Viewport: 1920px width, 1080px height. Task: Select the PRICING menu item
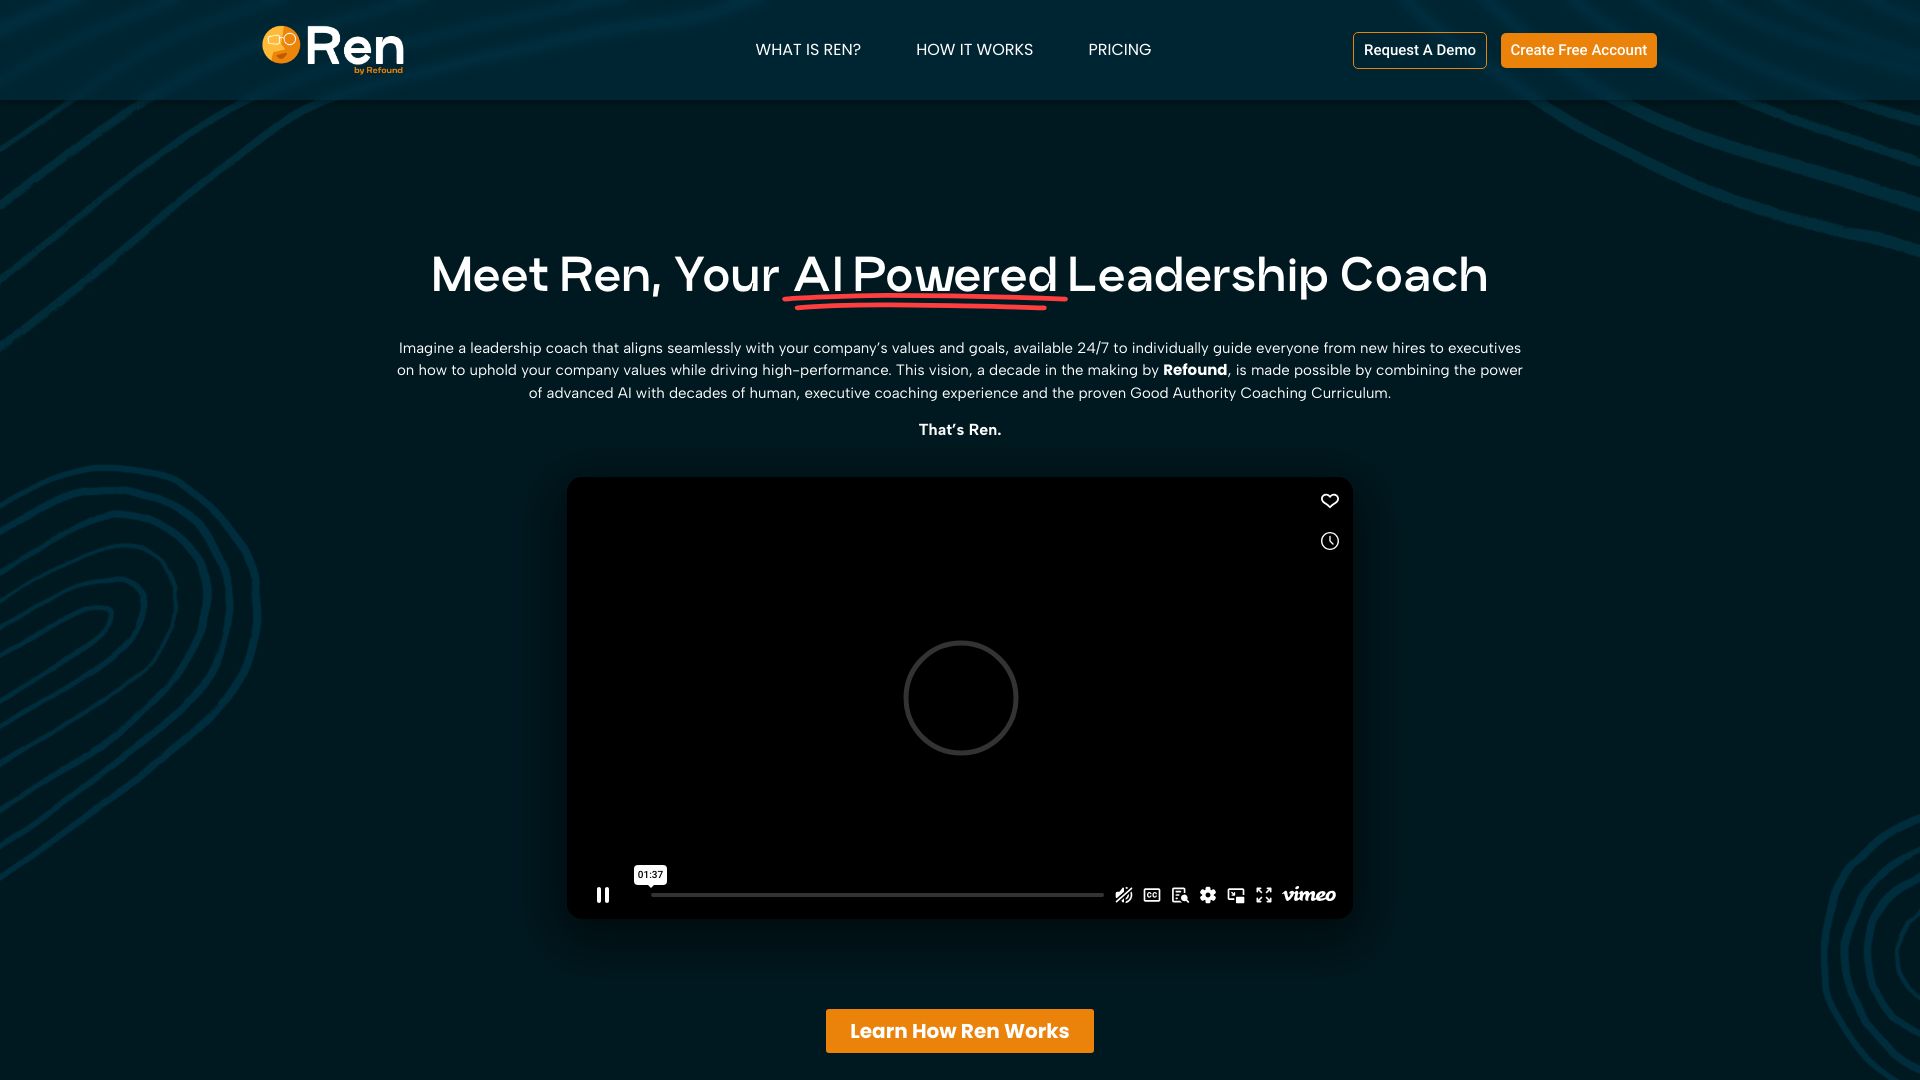(1120, 50)
